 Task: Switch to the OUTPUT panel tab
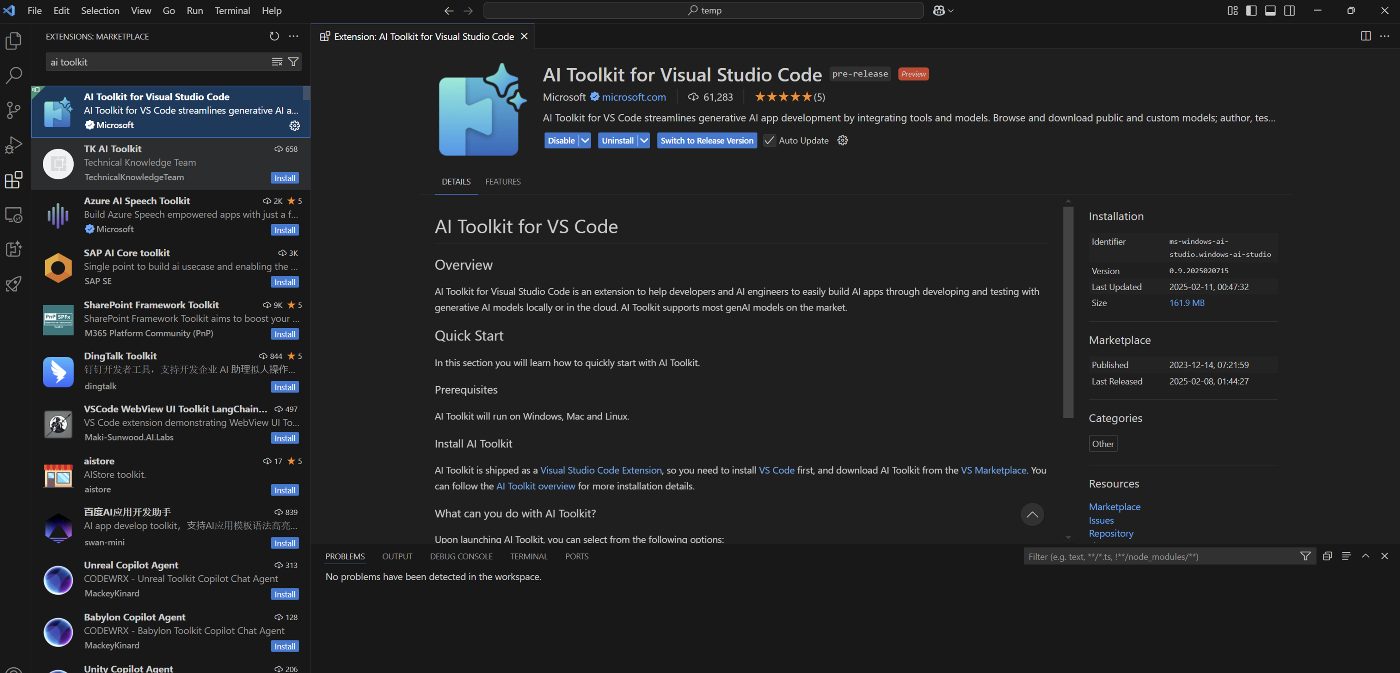[397, 556]
